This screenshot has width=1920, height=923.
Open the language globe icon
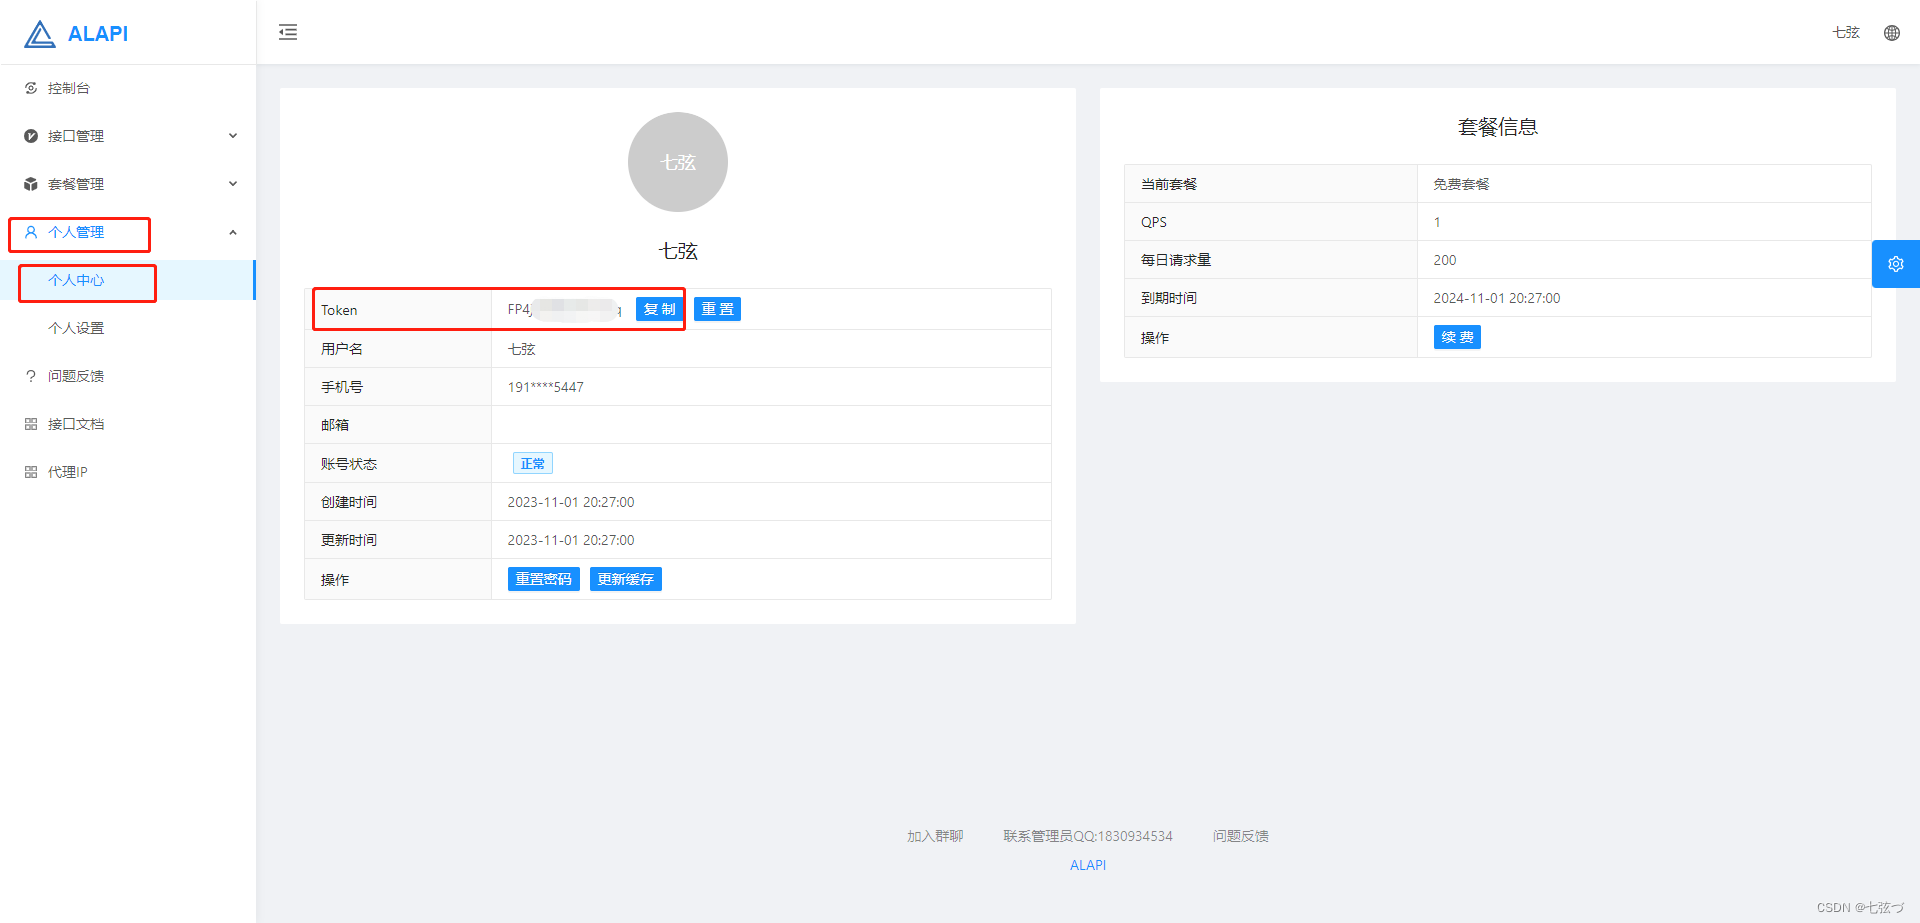(1892, 32)
